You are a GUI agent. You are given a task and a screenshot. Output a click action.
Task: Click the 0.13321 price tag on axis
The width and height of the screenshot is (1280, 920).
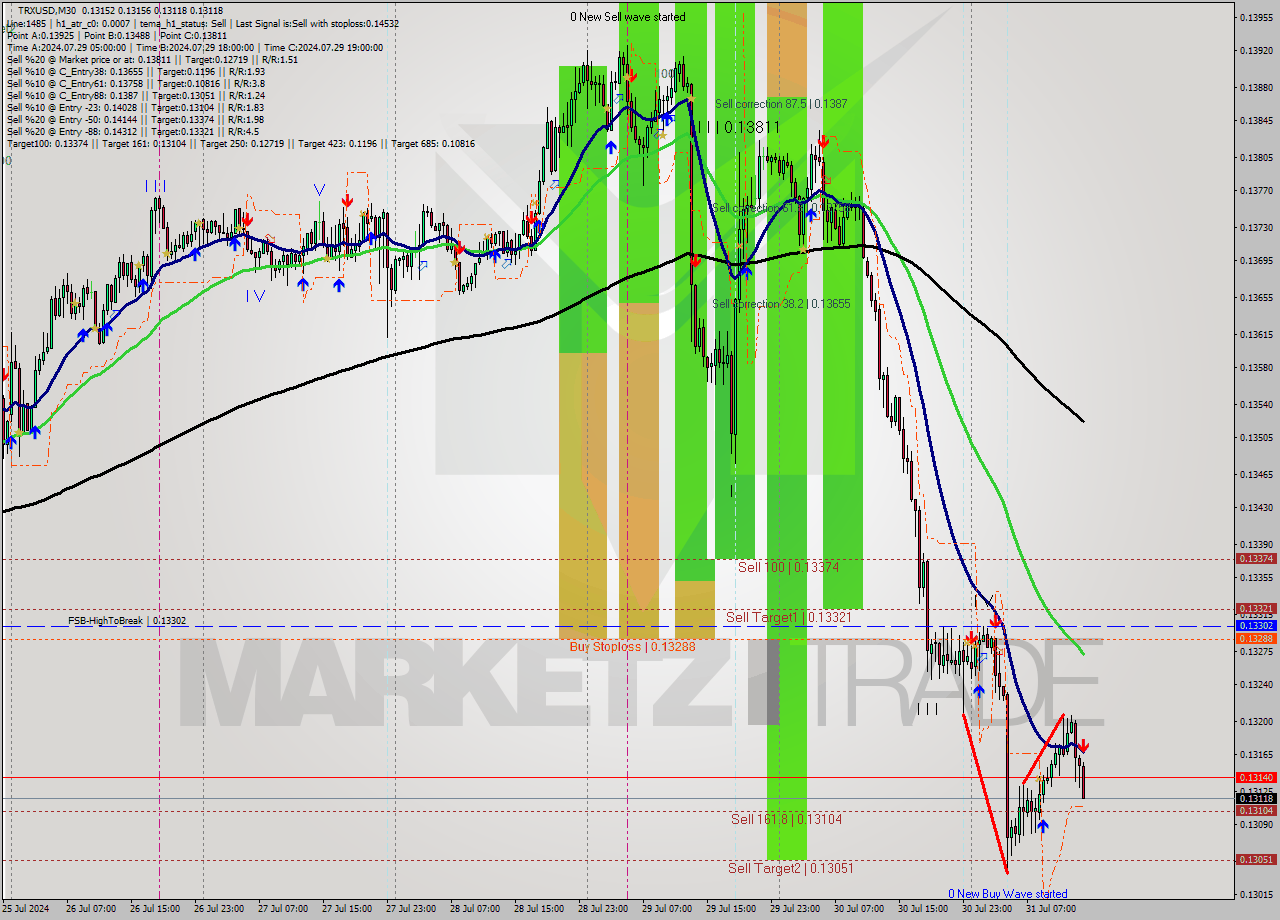(1256, 608)
